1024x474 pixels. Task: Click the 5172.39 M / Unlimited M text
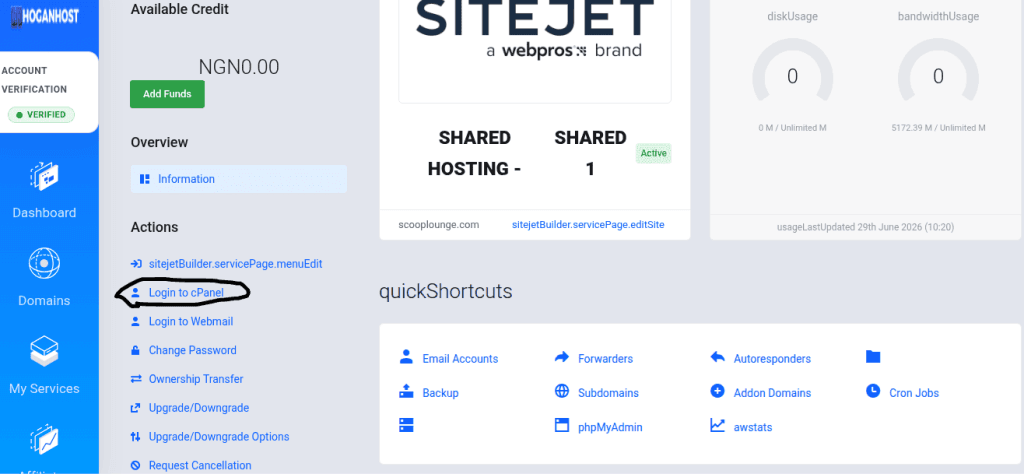pos(938,128)
